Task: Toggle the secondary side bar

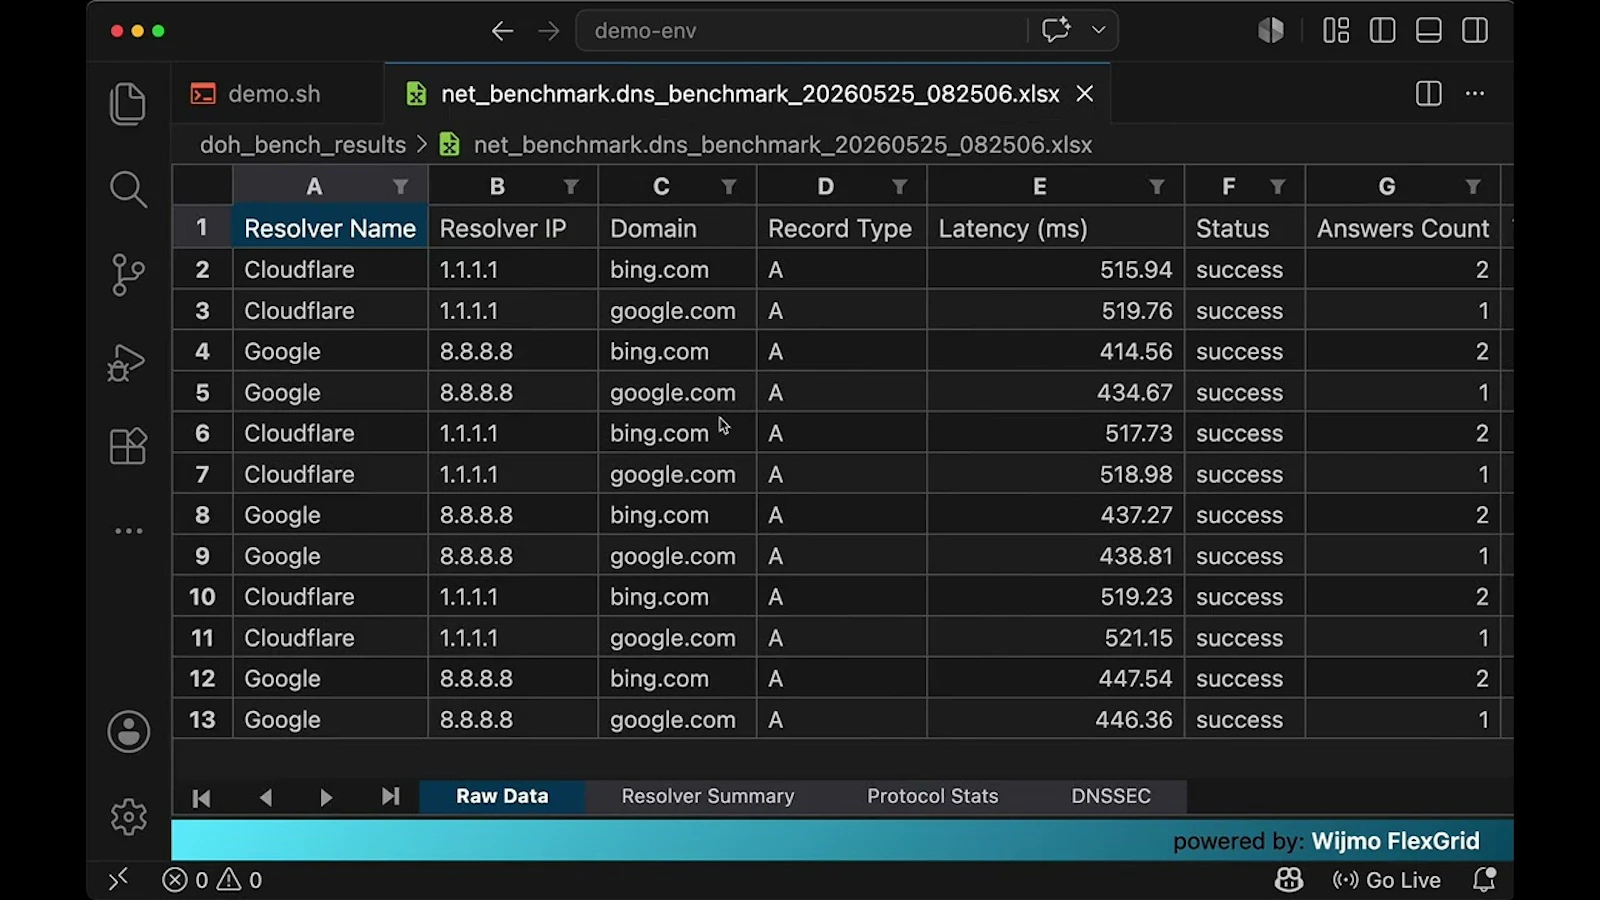Action: click(1475, 31)
